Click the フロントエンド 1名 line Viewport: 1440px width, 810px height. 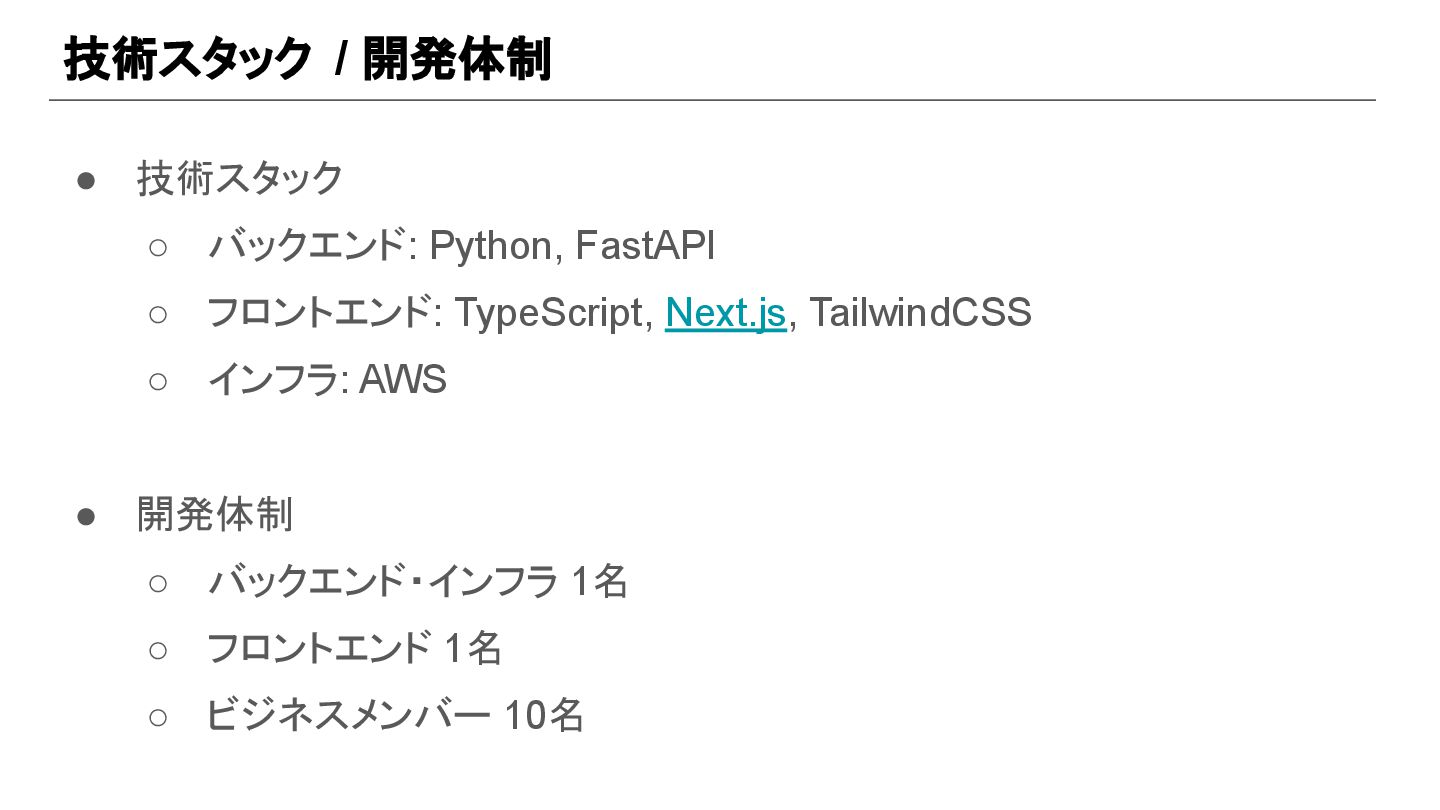pos(354,649)
